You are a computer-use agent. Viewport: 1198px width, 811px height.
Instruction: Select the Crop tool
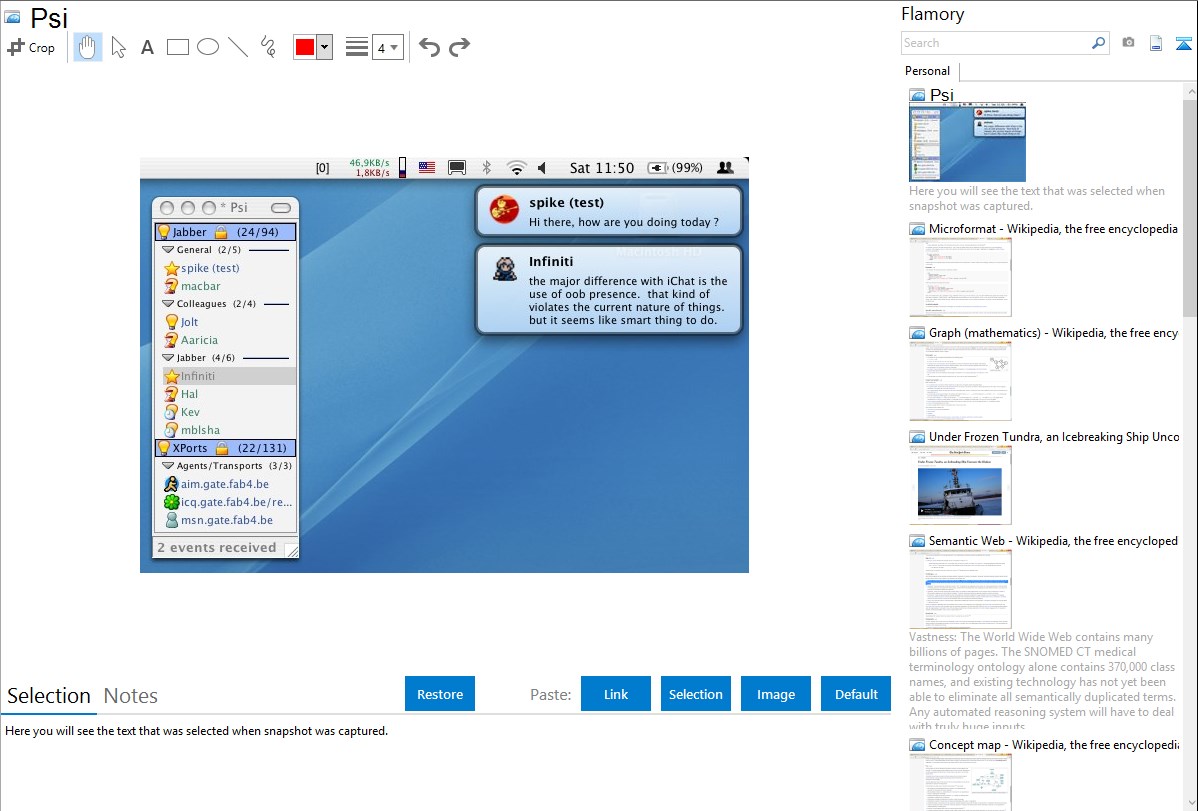(31, 47)
